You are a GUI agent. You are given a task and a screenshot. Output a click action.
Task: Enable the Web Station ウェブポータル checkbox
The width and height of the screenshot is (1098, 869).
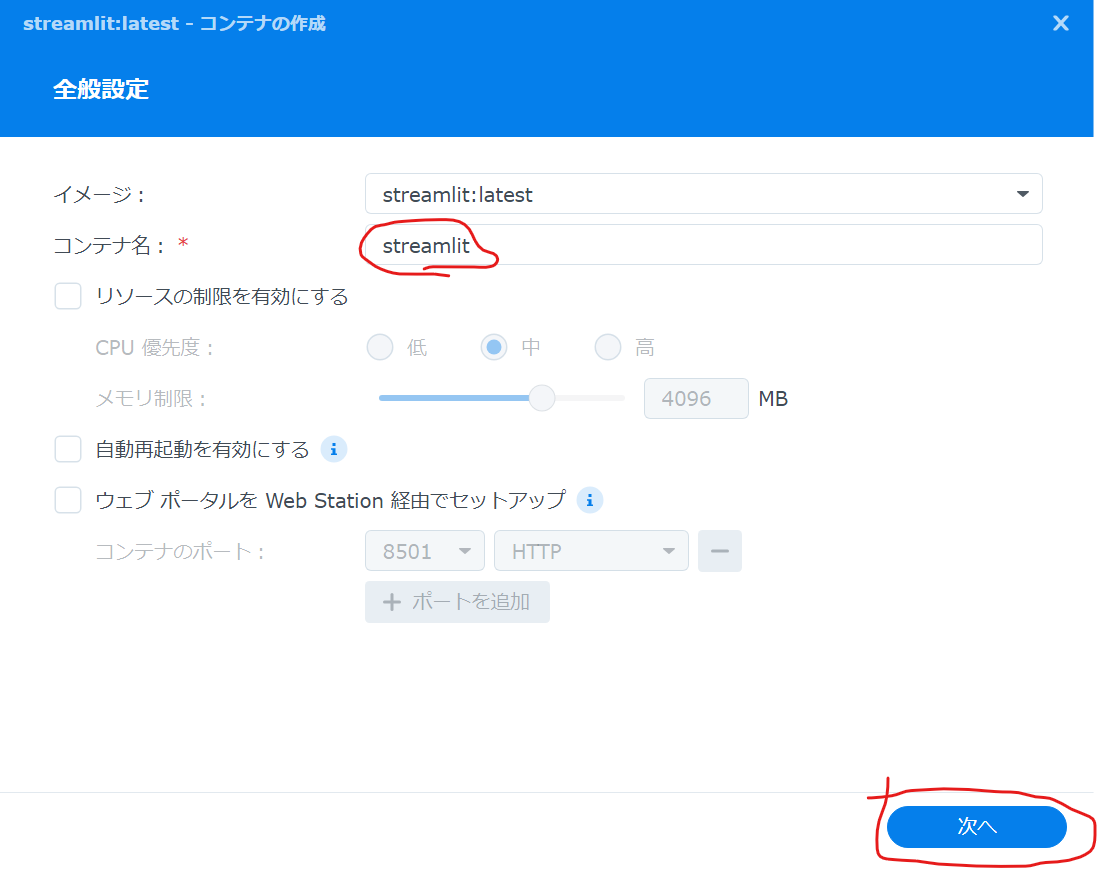pos(68,500)
